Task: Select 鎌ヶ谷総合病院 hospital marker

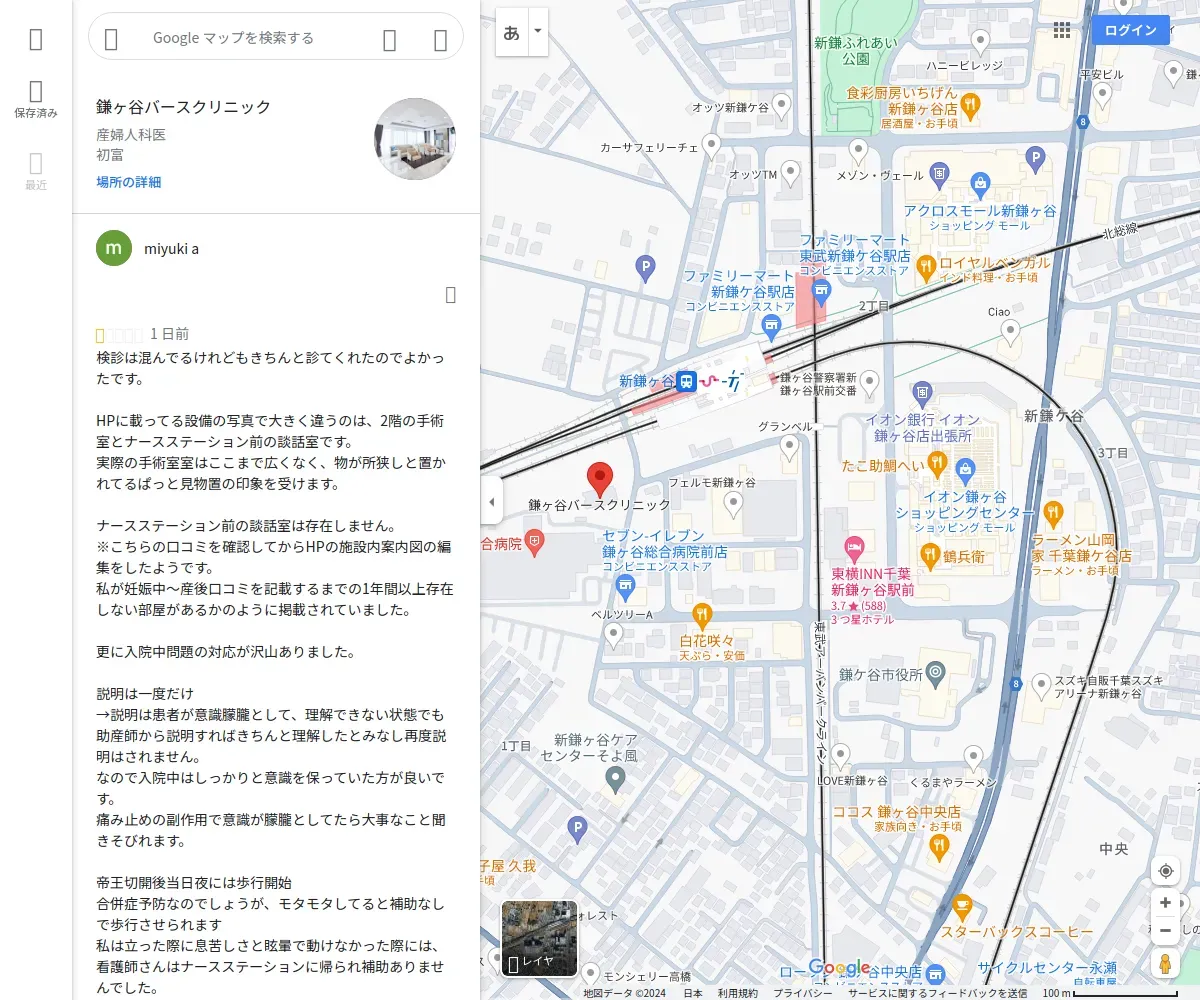Action: 536,543
